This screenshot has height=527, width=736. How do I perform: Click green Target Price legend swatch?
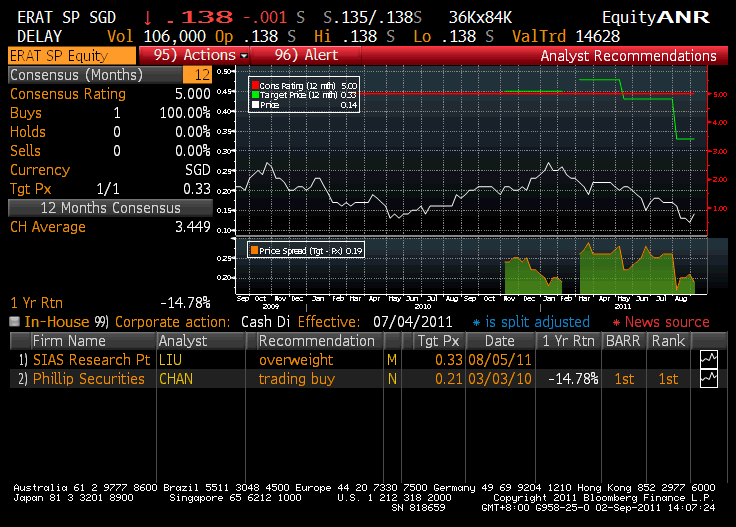(255, 95)
